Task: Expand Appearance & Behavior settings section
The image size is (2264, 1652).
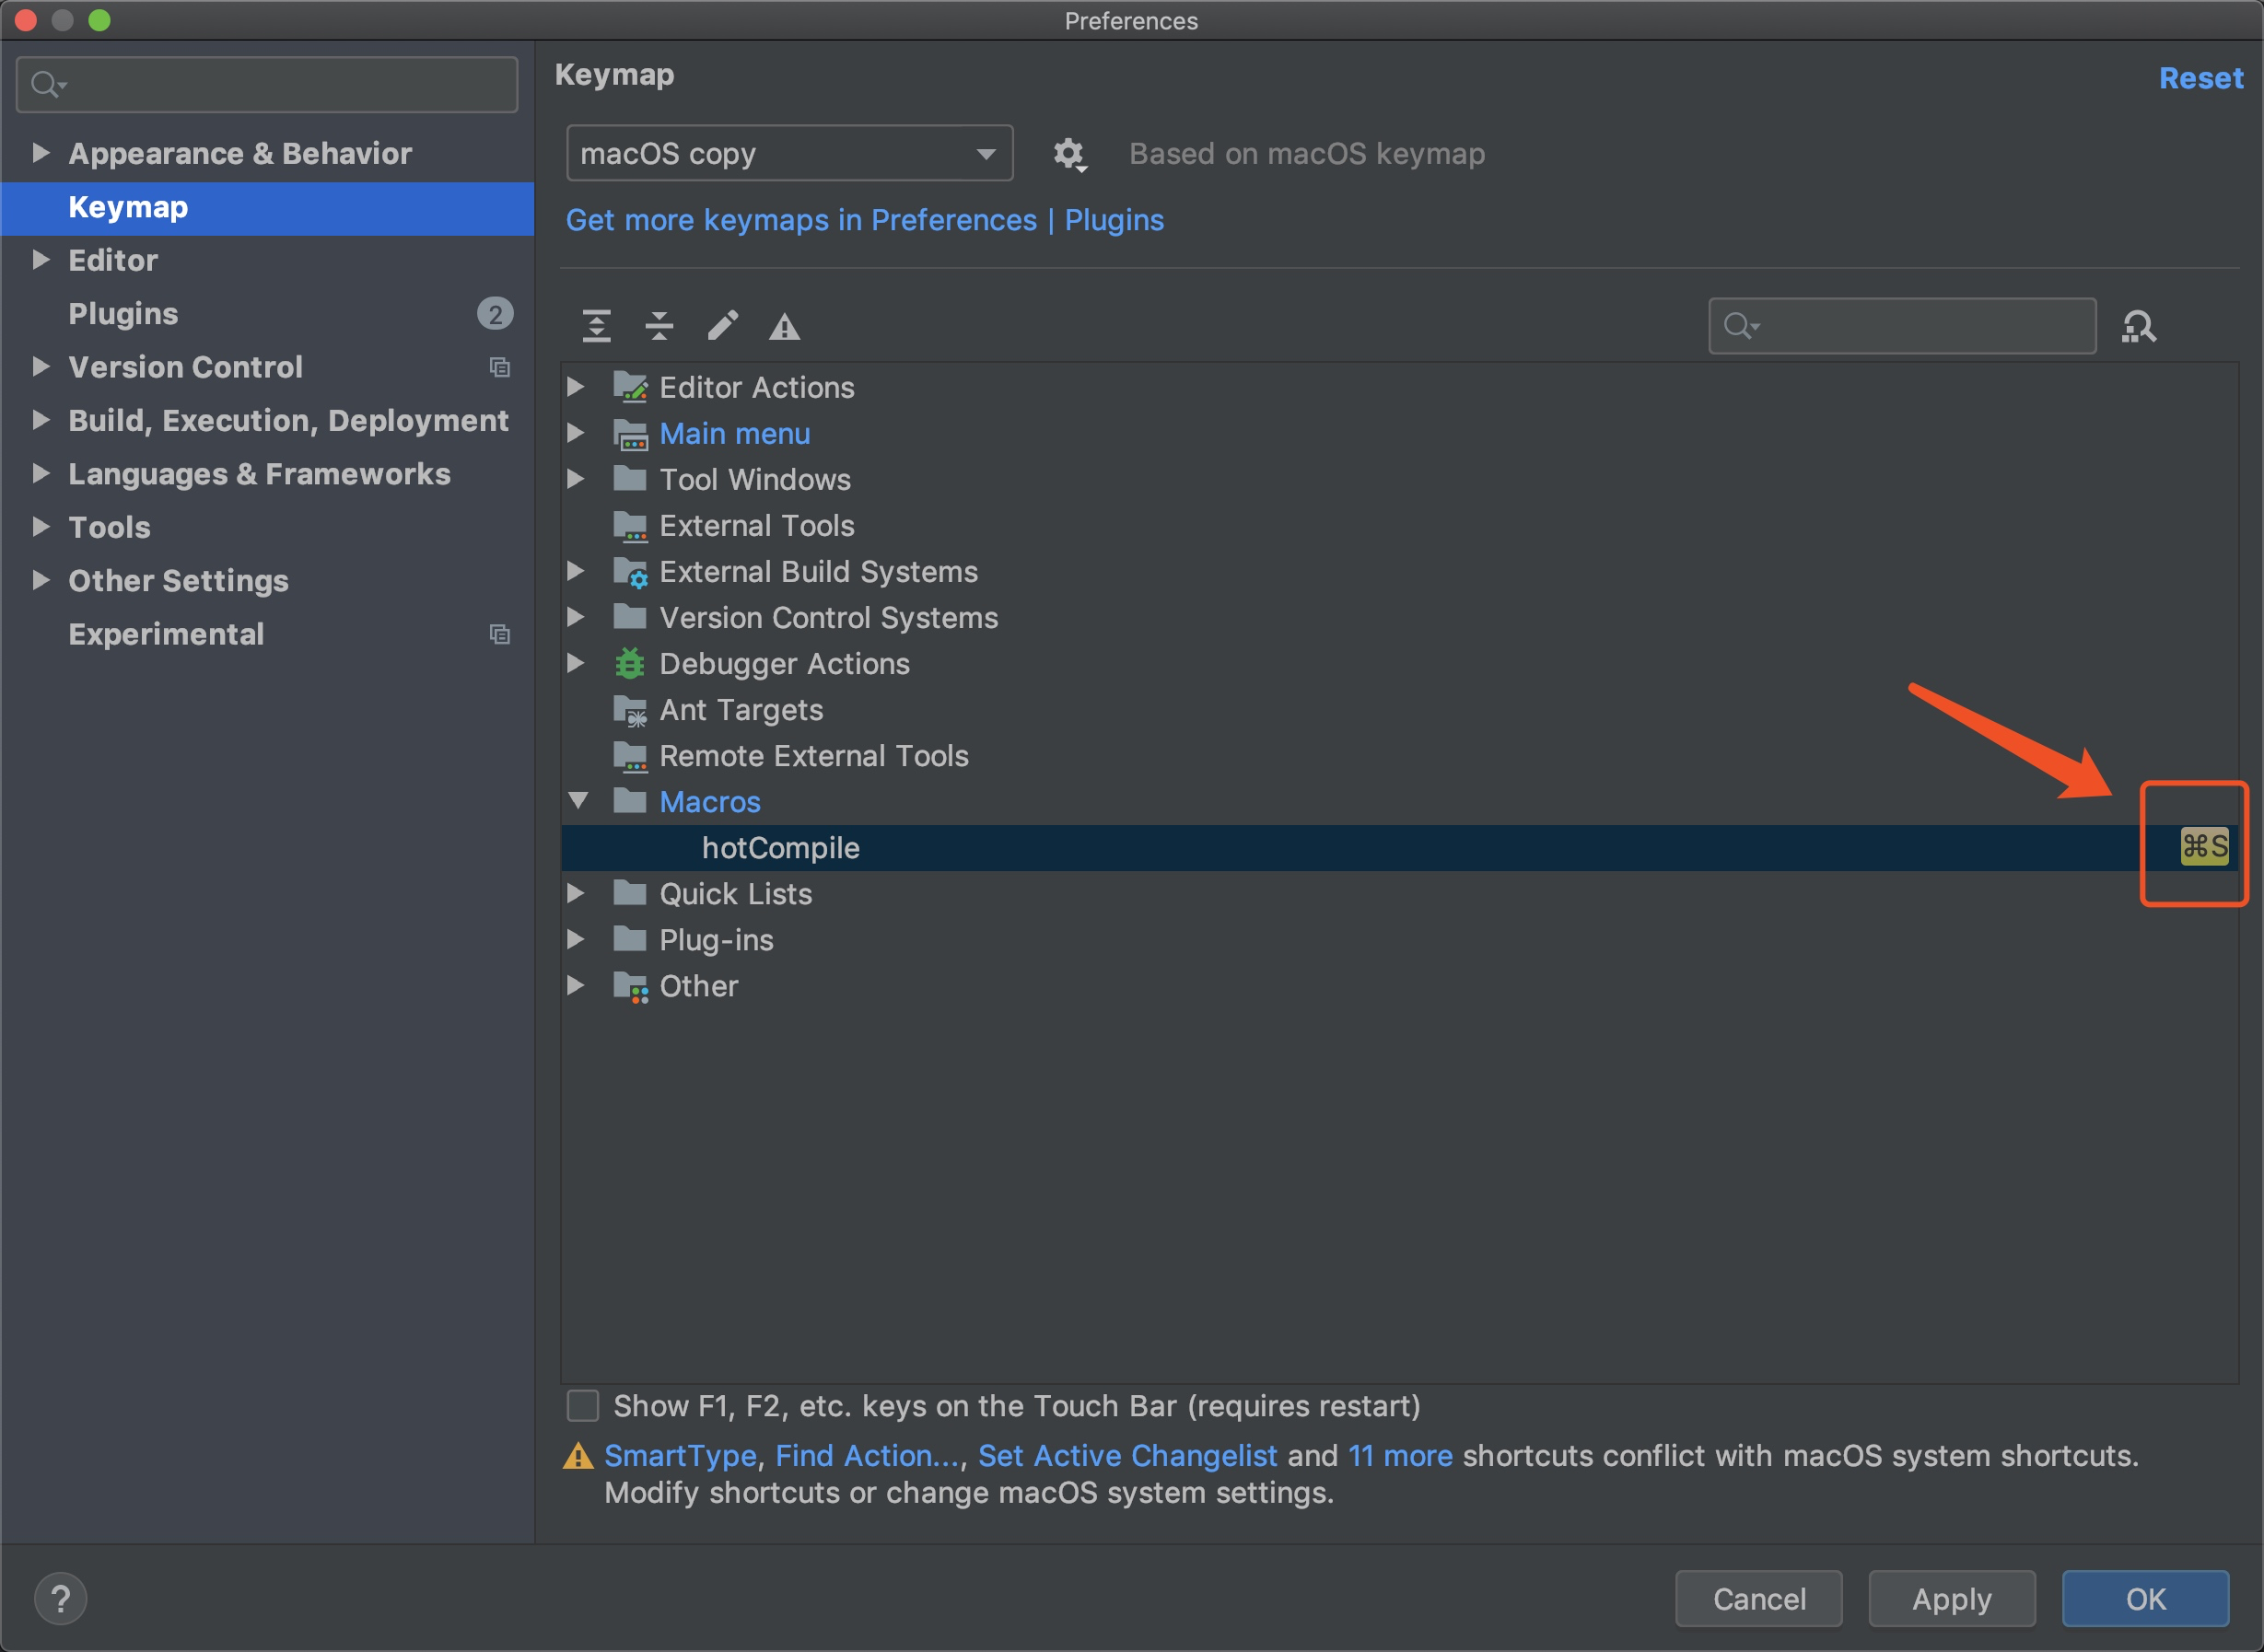Action: [x=41, y=153]
